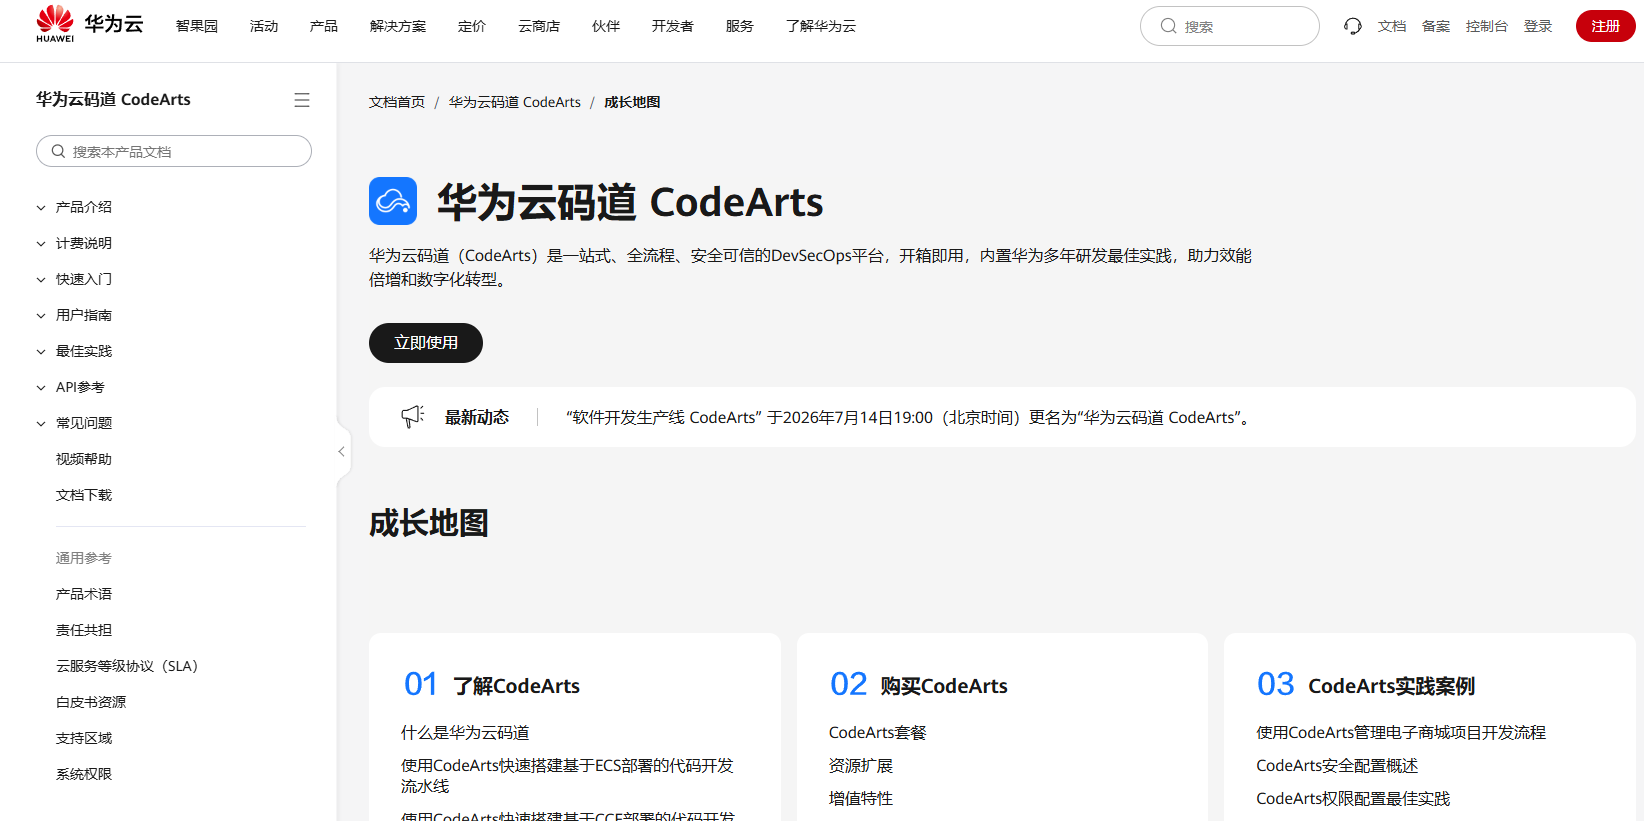The height and width of the screenshot is (821, 1644).
Task: Open 白皮书资源 in sidebar
Action: tap(91, 702)
